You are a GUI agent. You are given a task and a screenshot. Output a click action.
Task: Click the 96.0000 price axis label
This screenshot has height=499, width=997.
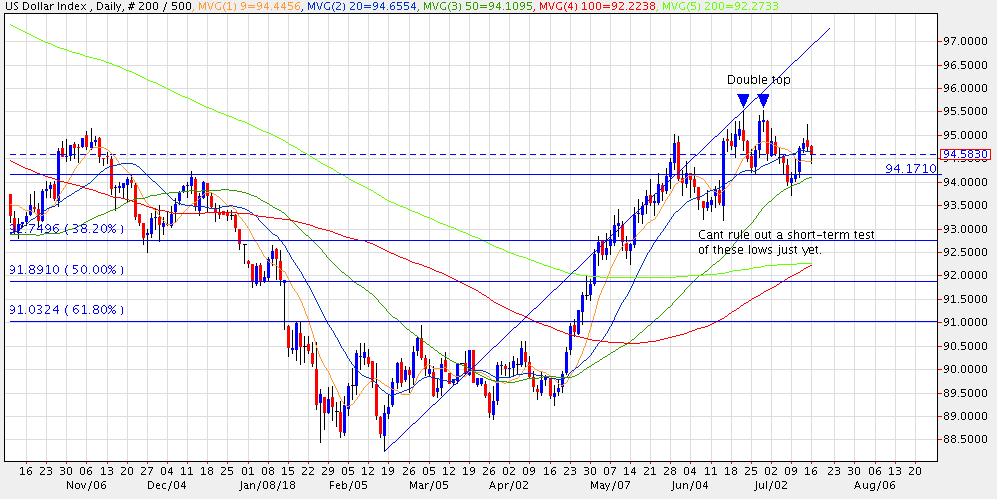point(965,88)
